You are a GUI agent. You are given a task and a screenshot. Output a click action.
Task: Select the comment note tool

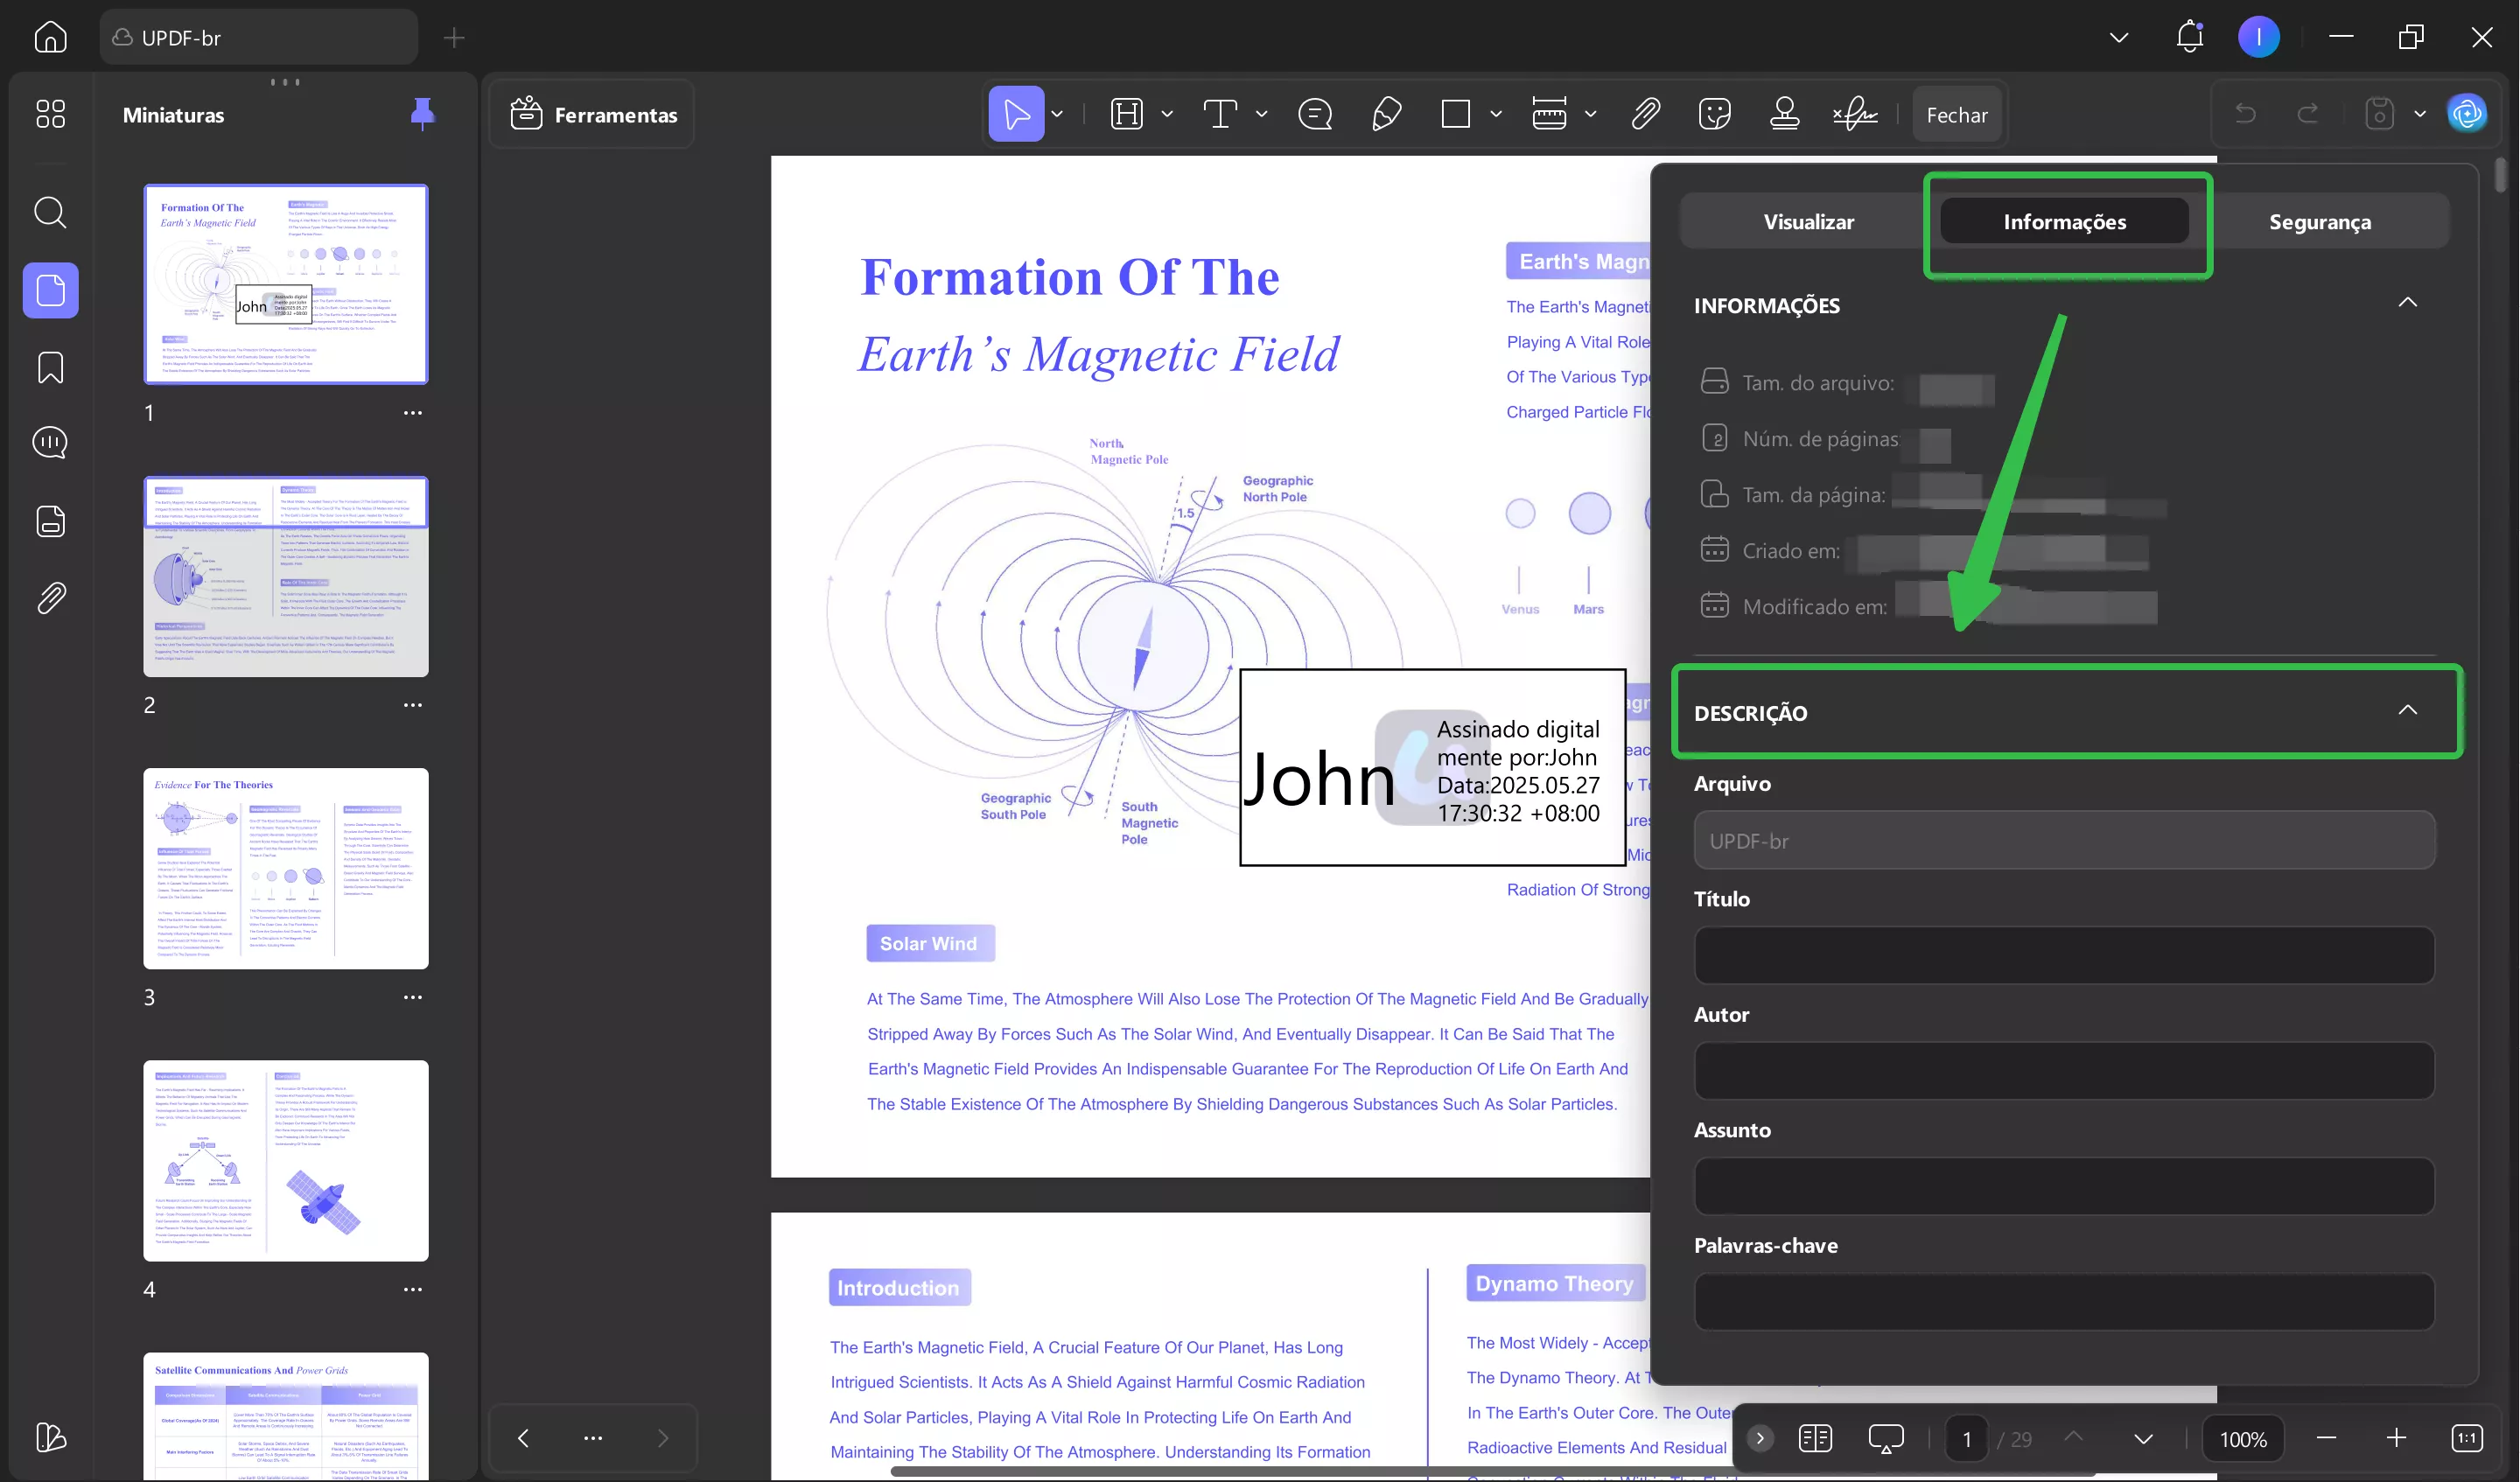(1315, 114)
